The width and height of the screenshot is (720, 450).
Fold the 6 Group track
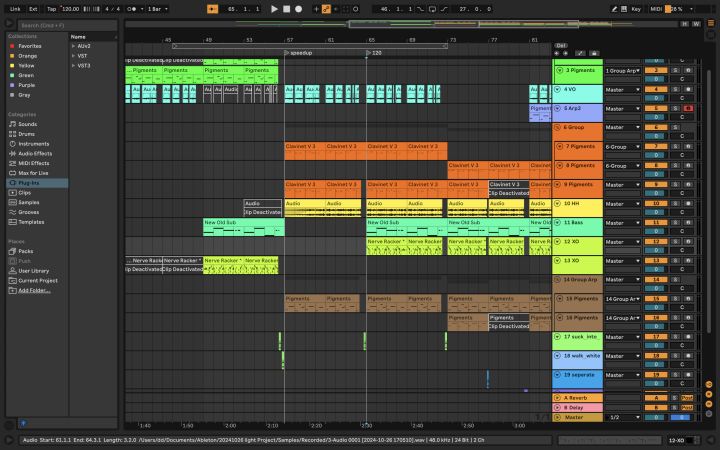[x=559, y=127]
